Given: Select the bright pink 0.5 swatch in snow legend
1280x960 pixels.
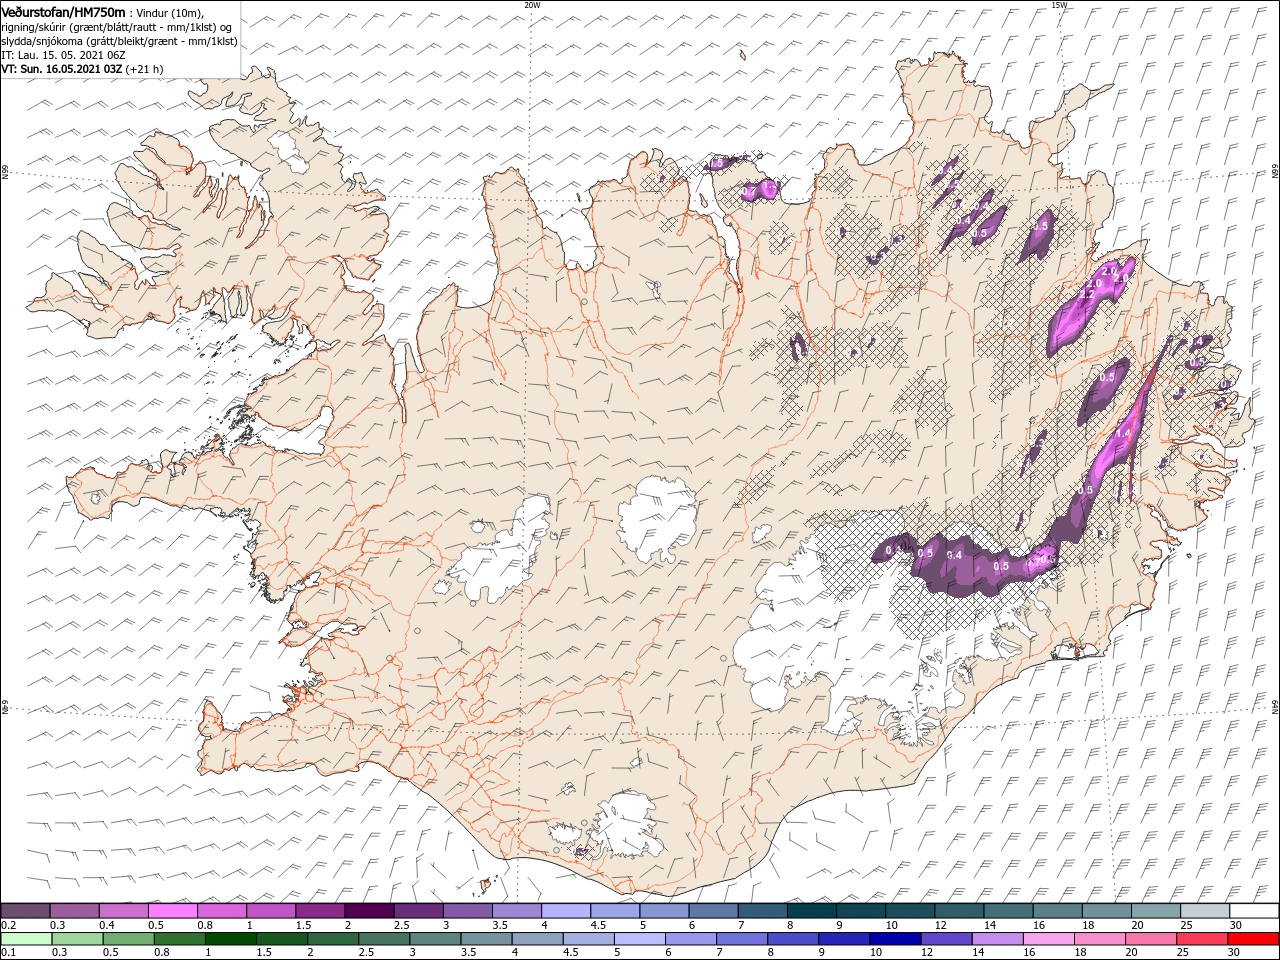Looking at the screenshot, I should click(x=172, y=910).
